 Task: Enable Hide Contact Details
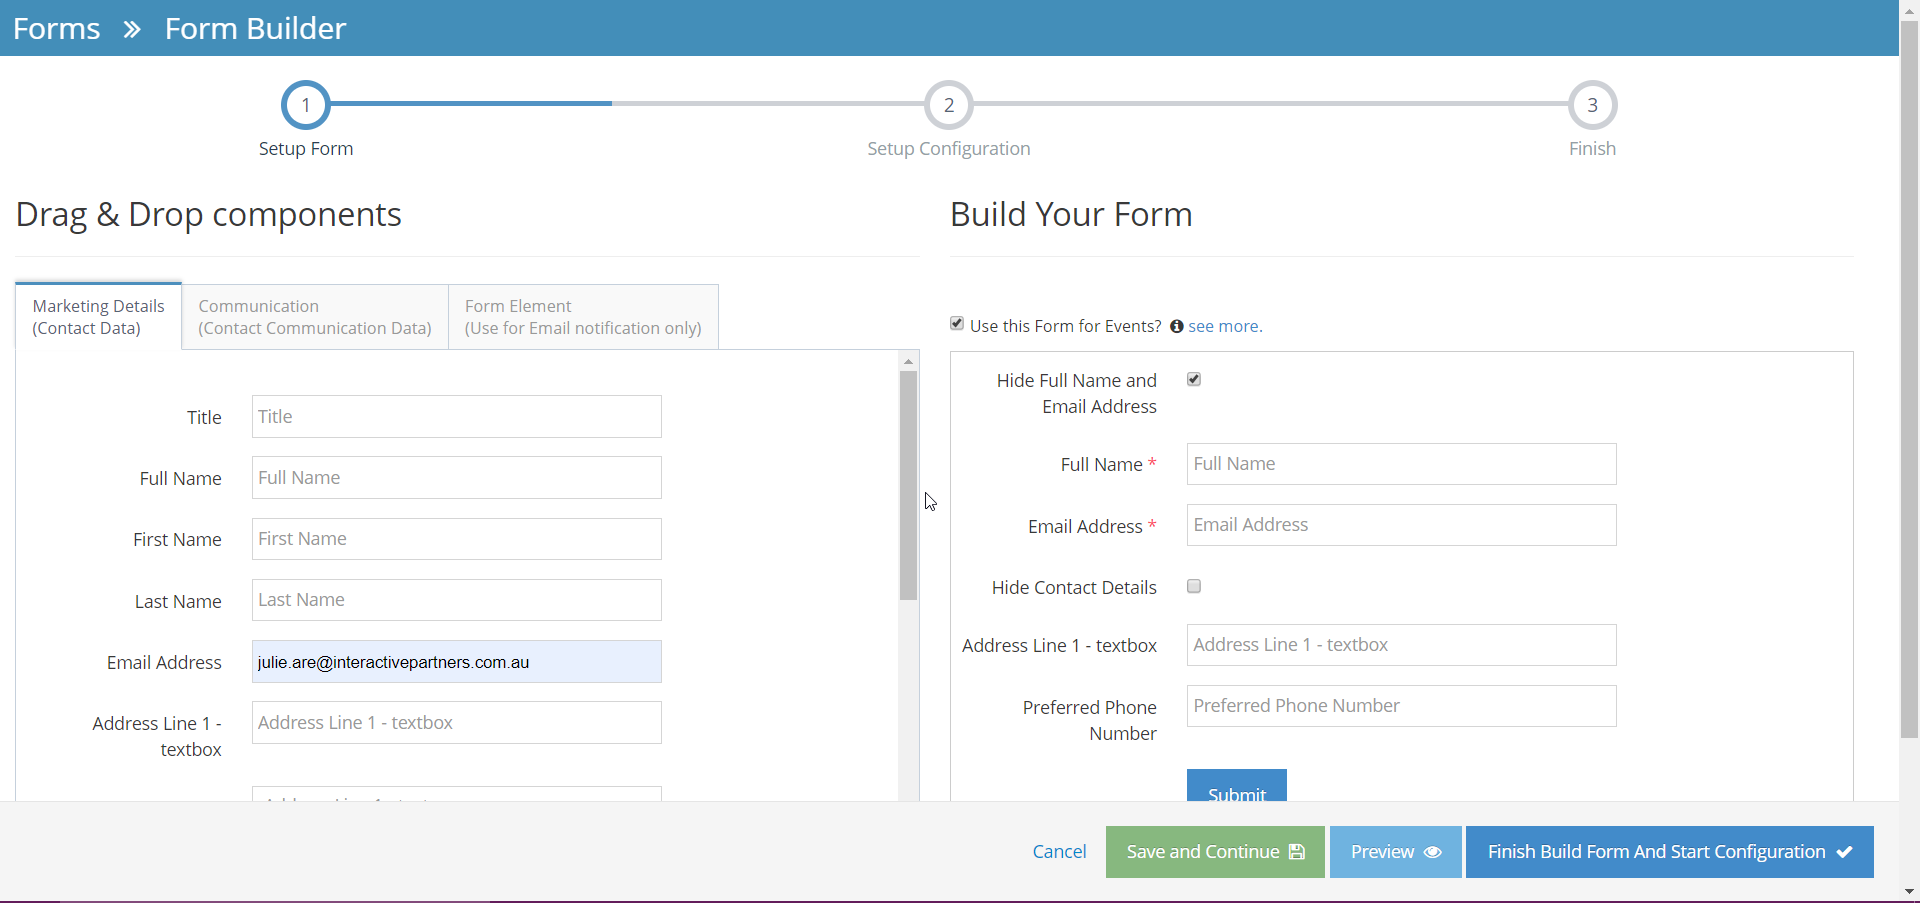pyautogui.click(x=1193, y=586)
